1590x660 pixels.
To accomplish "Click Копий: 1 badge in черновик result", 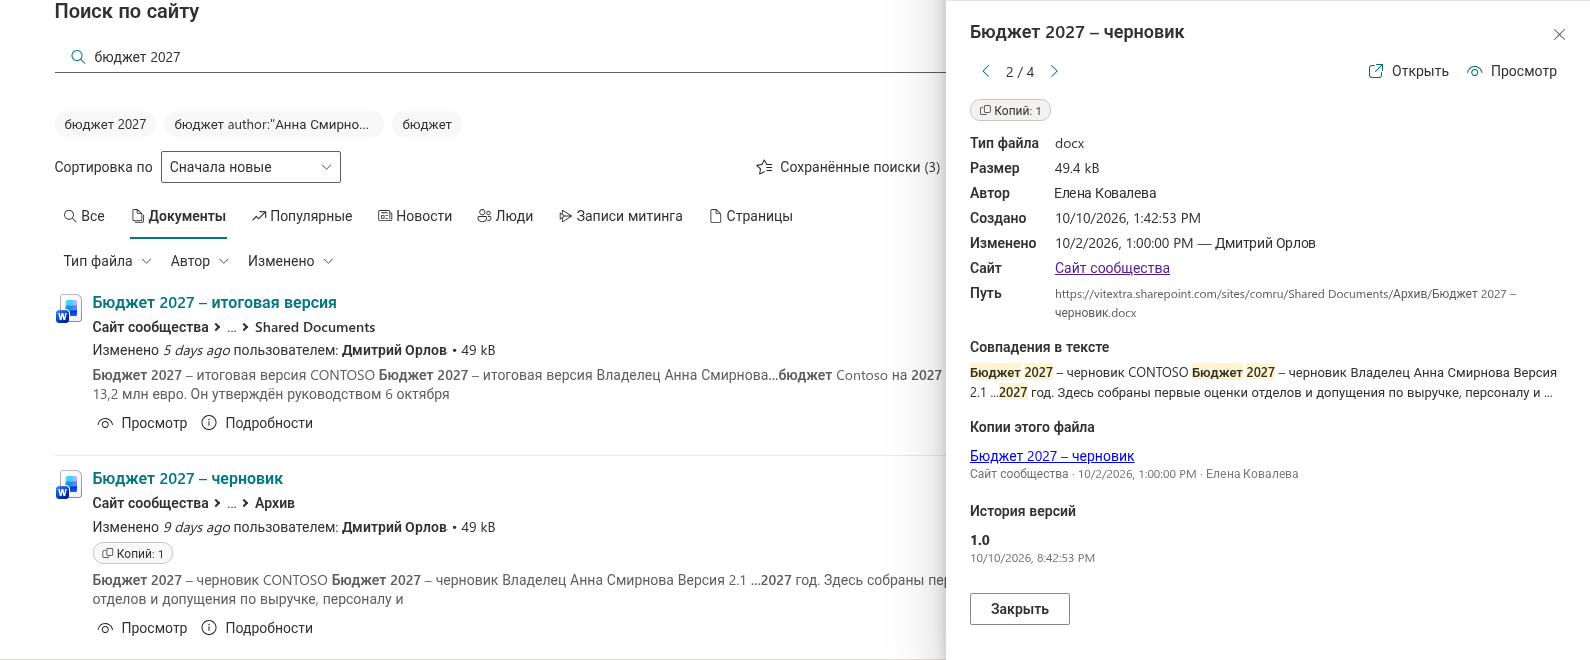I will pos(133,553).
